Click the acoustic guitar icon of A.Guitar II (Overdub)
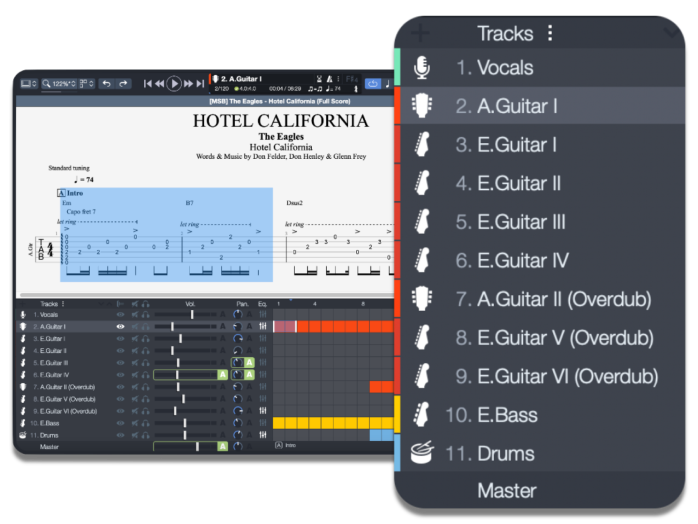 pyautogui.click(x=423, y=299)
